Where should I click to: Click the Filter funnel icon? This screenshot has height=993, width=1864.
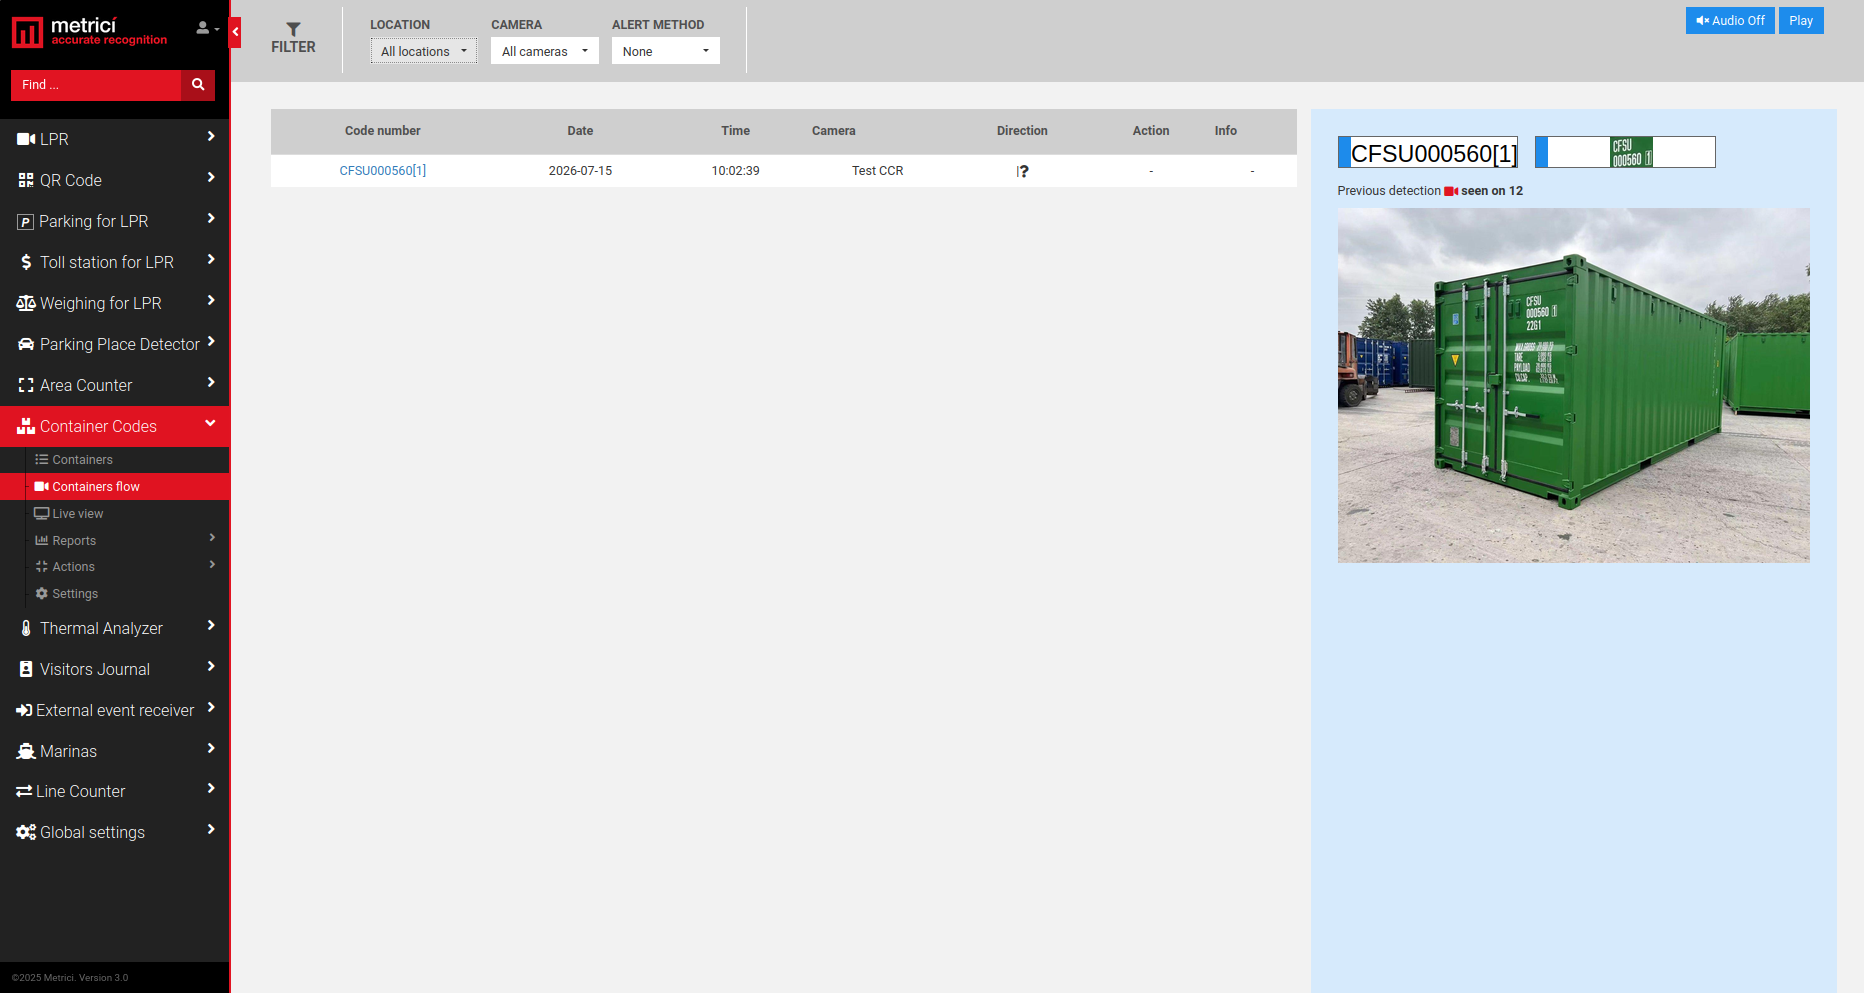293,29
